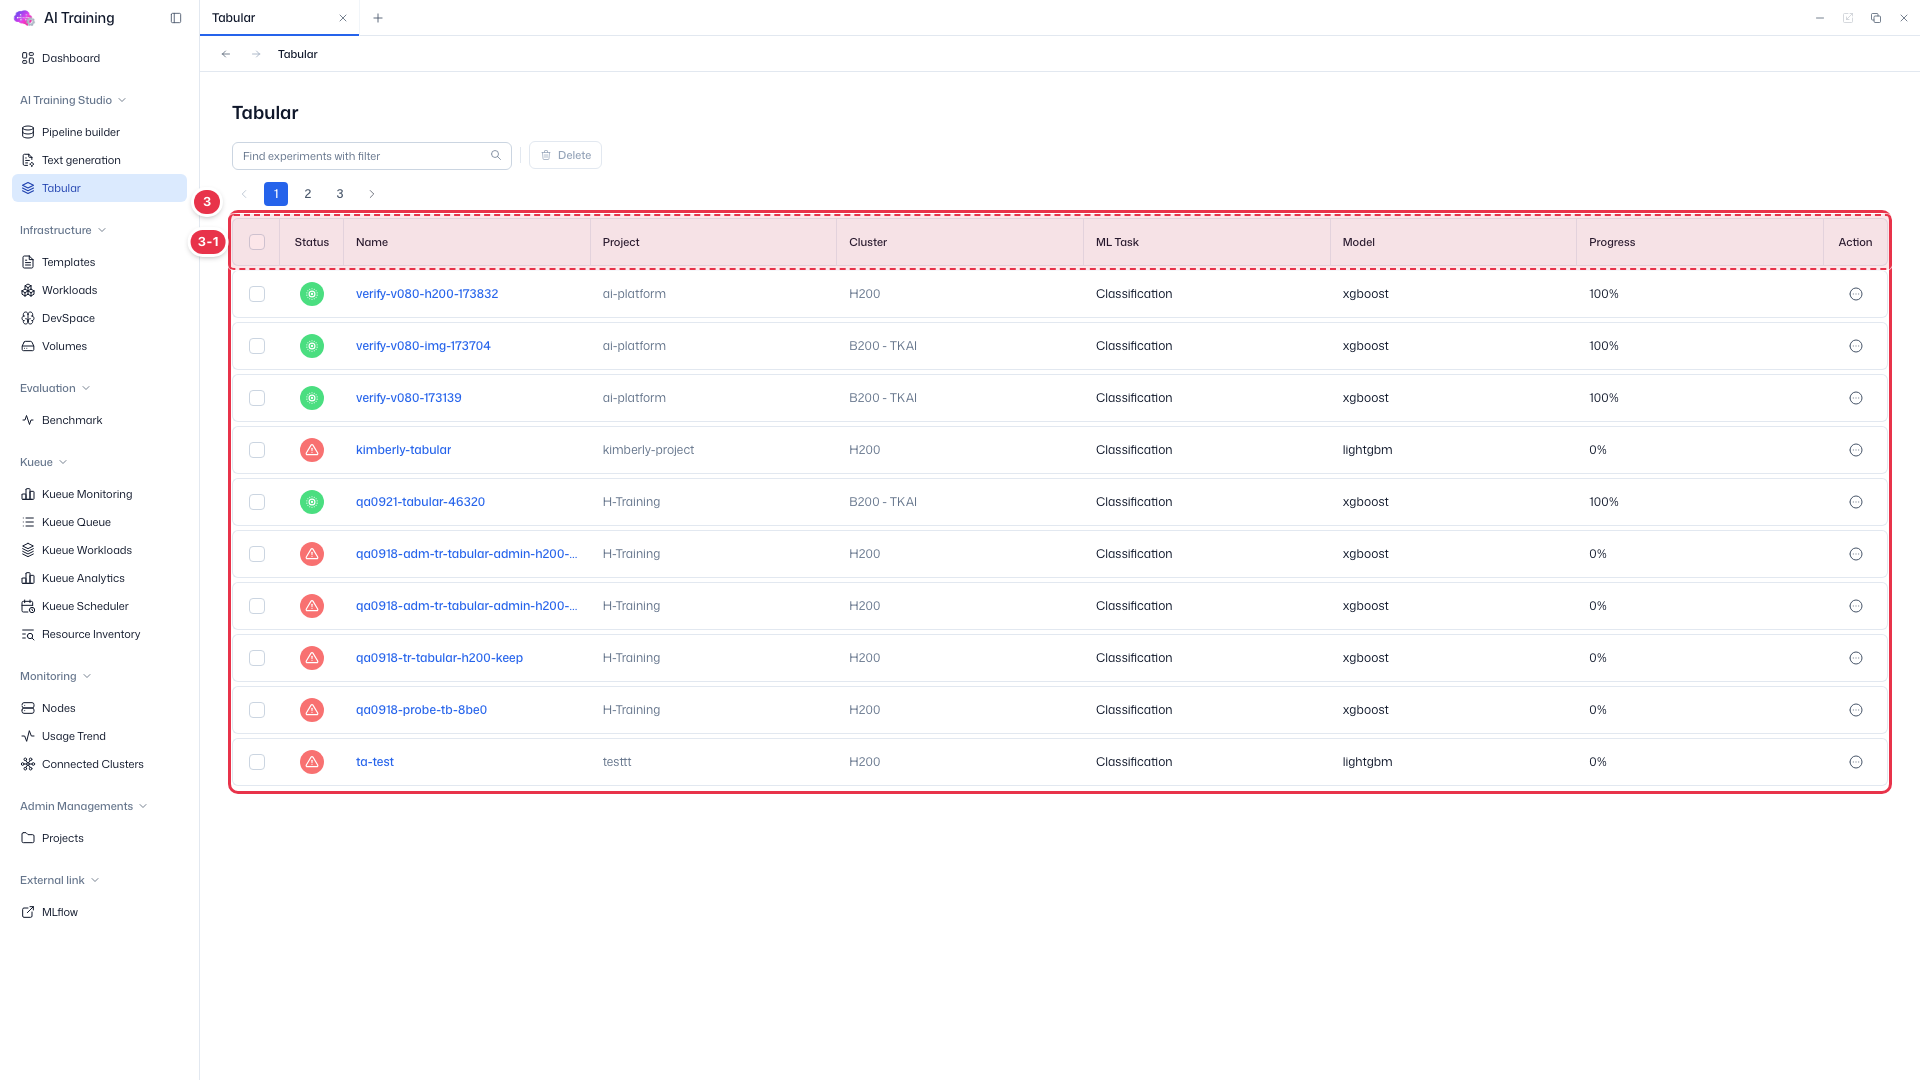Collapse the sidebar panel icon
Viewport: 1920px width, 1080px height.
[176, 18]
